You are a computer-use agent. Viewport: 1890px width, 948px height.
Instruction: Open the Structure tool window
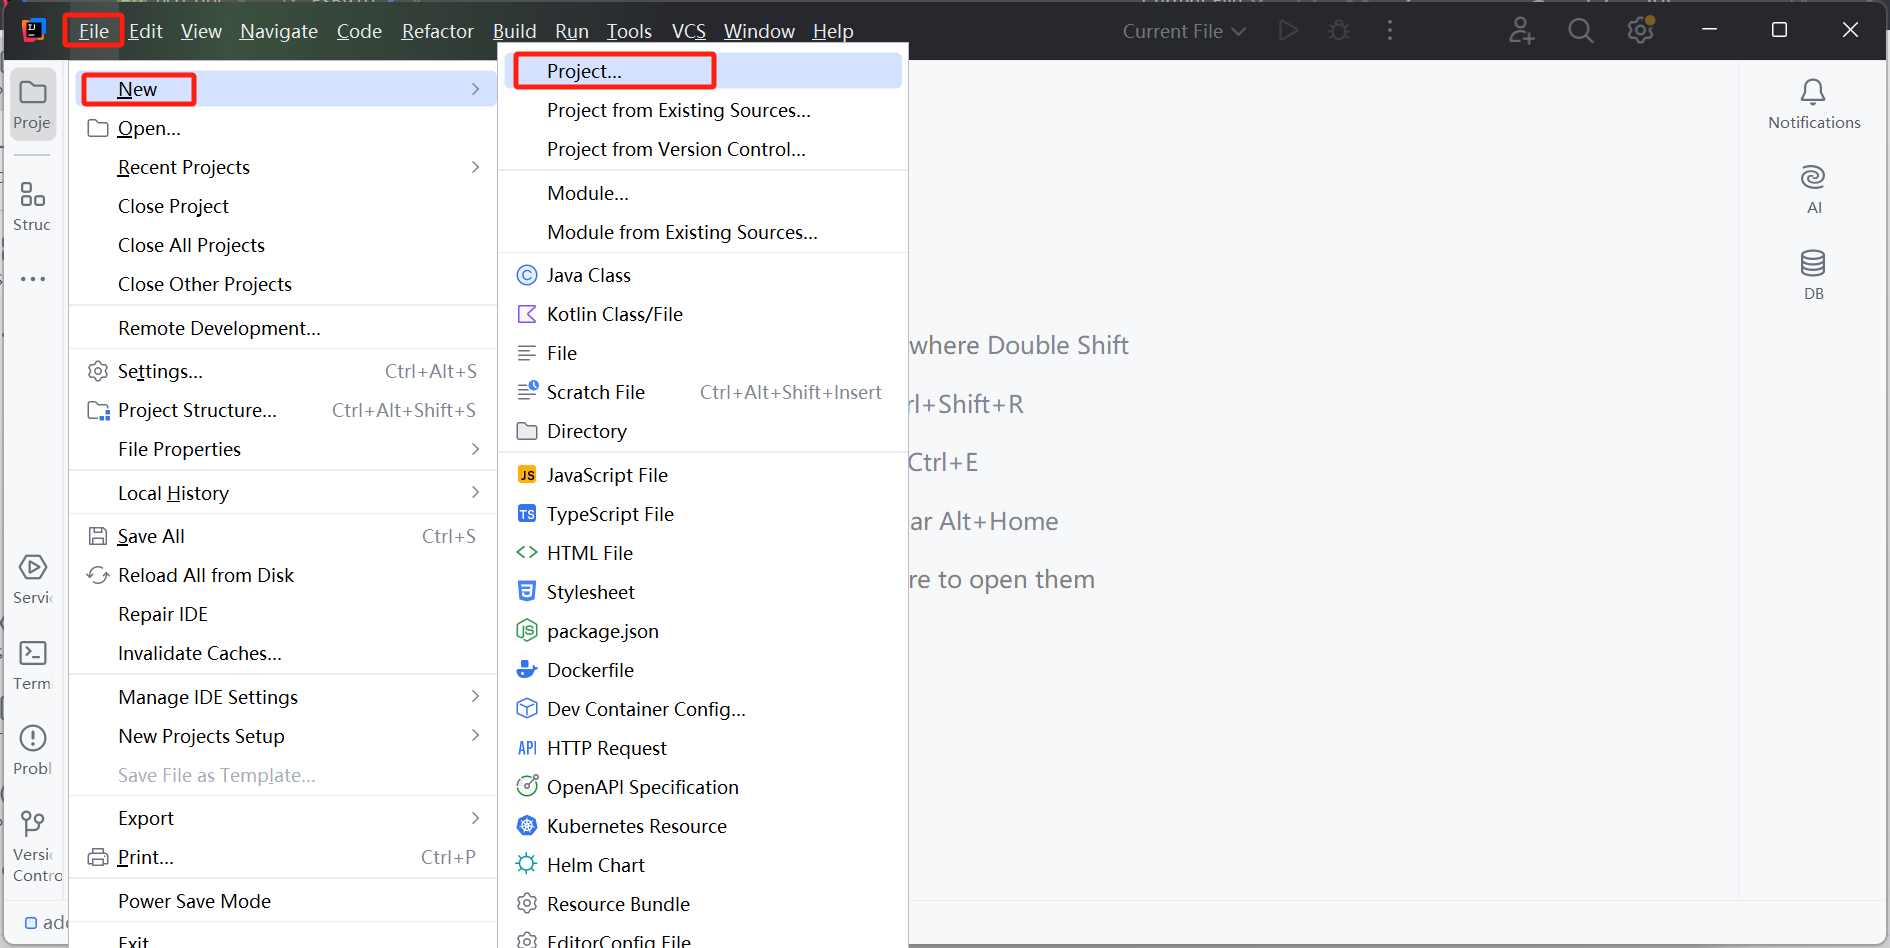point(33,195)
